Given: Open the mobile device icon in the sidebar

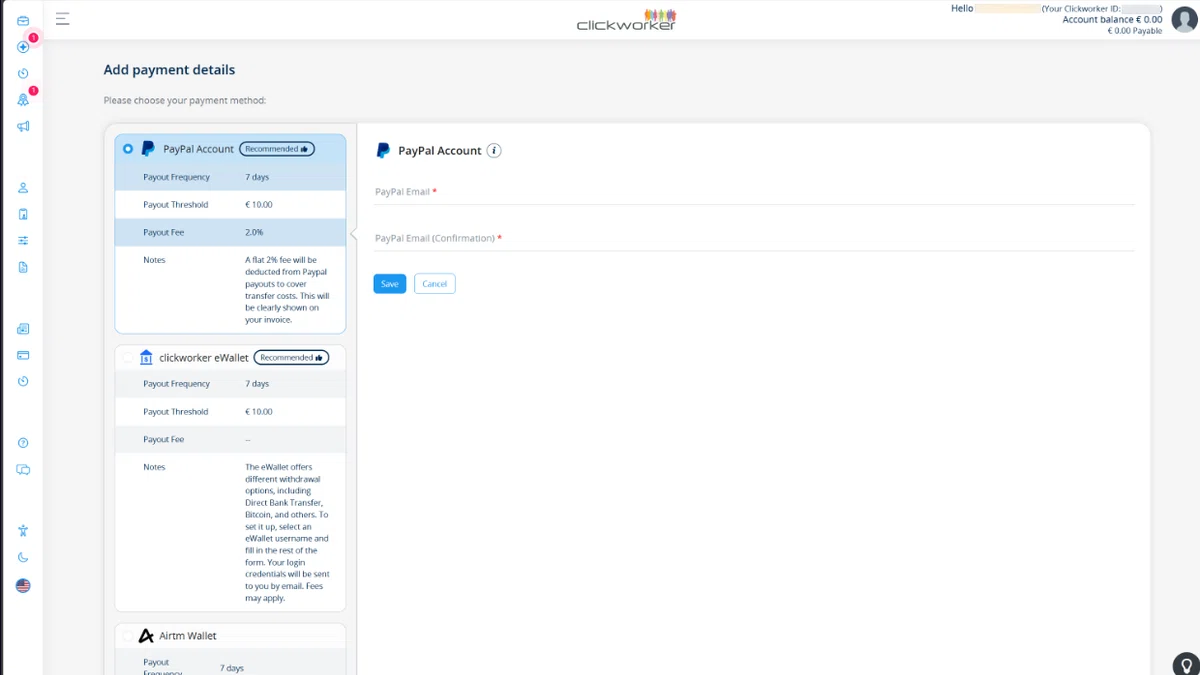Looking at the screenshot, I should point(23,214).
